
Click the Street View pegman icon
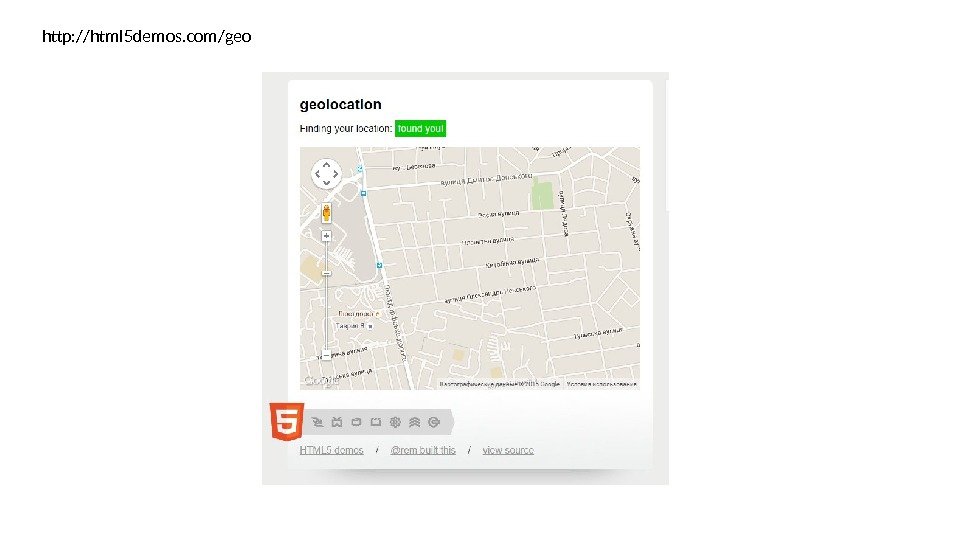coord(326,213)
